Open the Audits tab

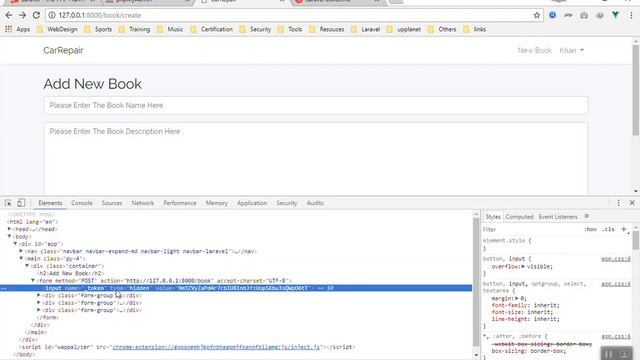(315, 203)
